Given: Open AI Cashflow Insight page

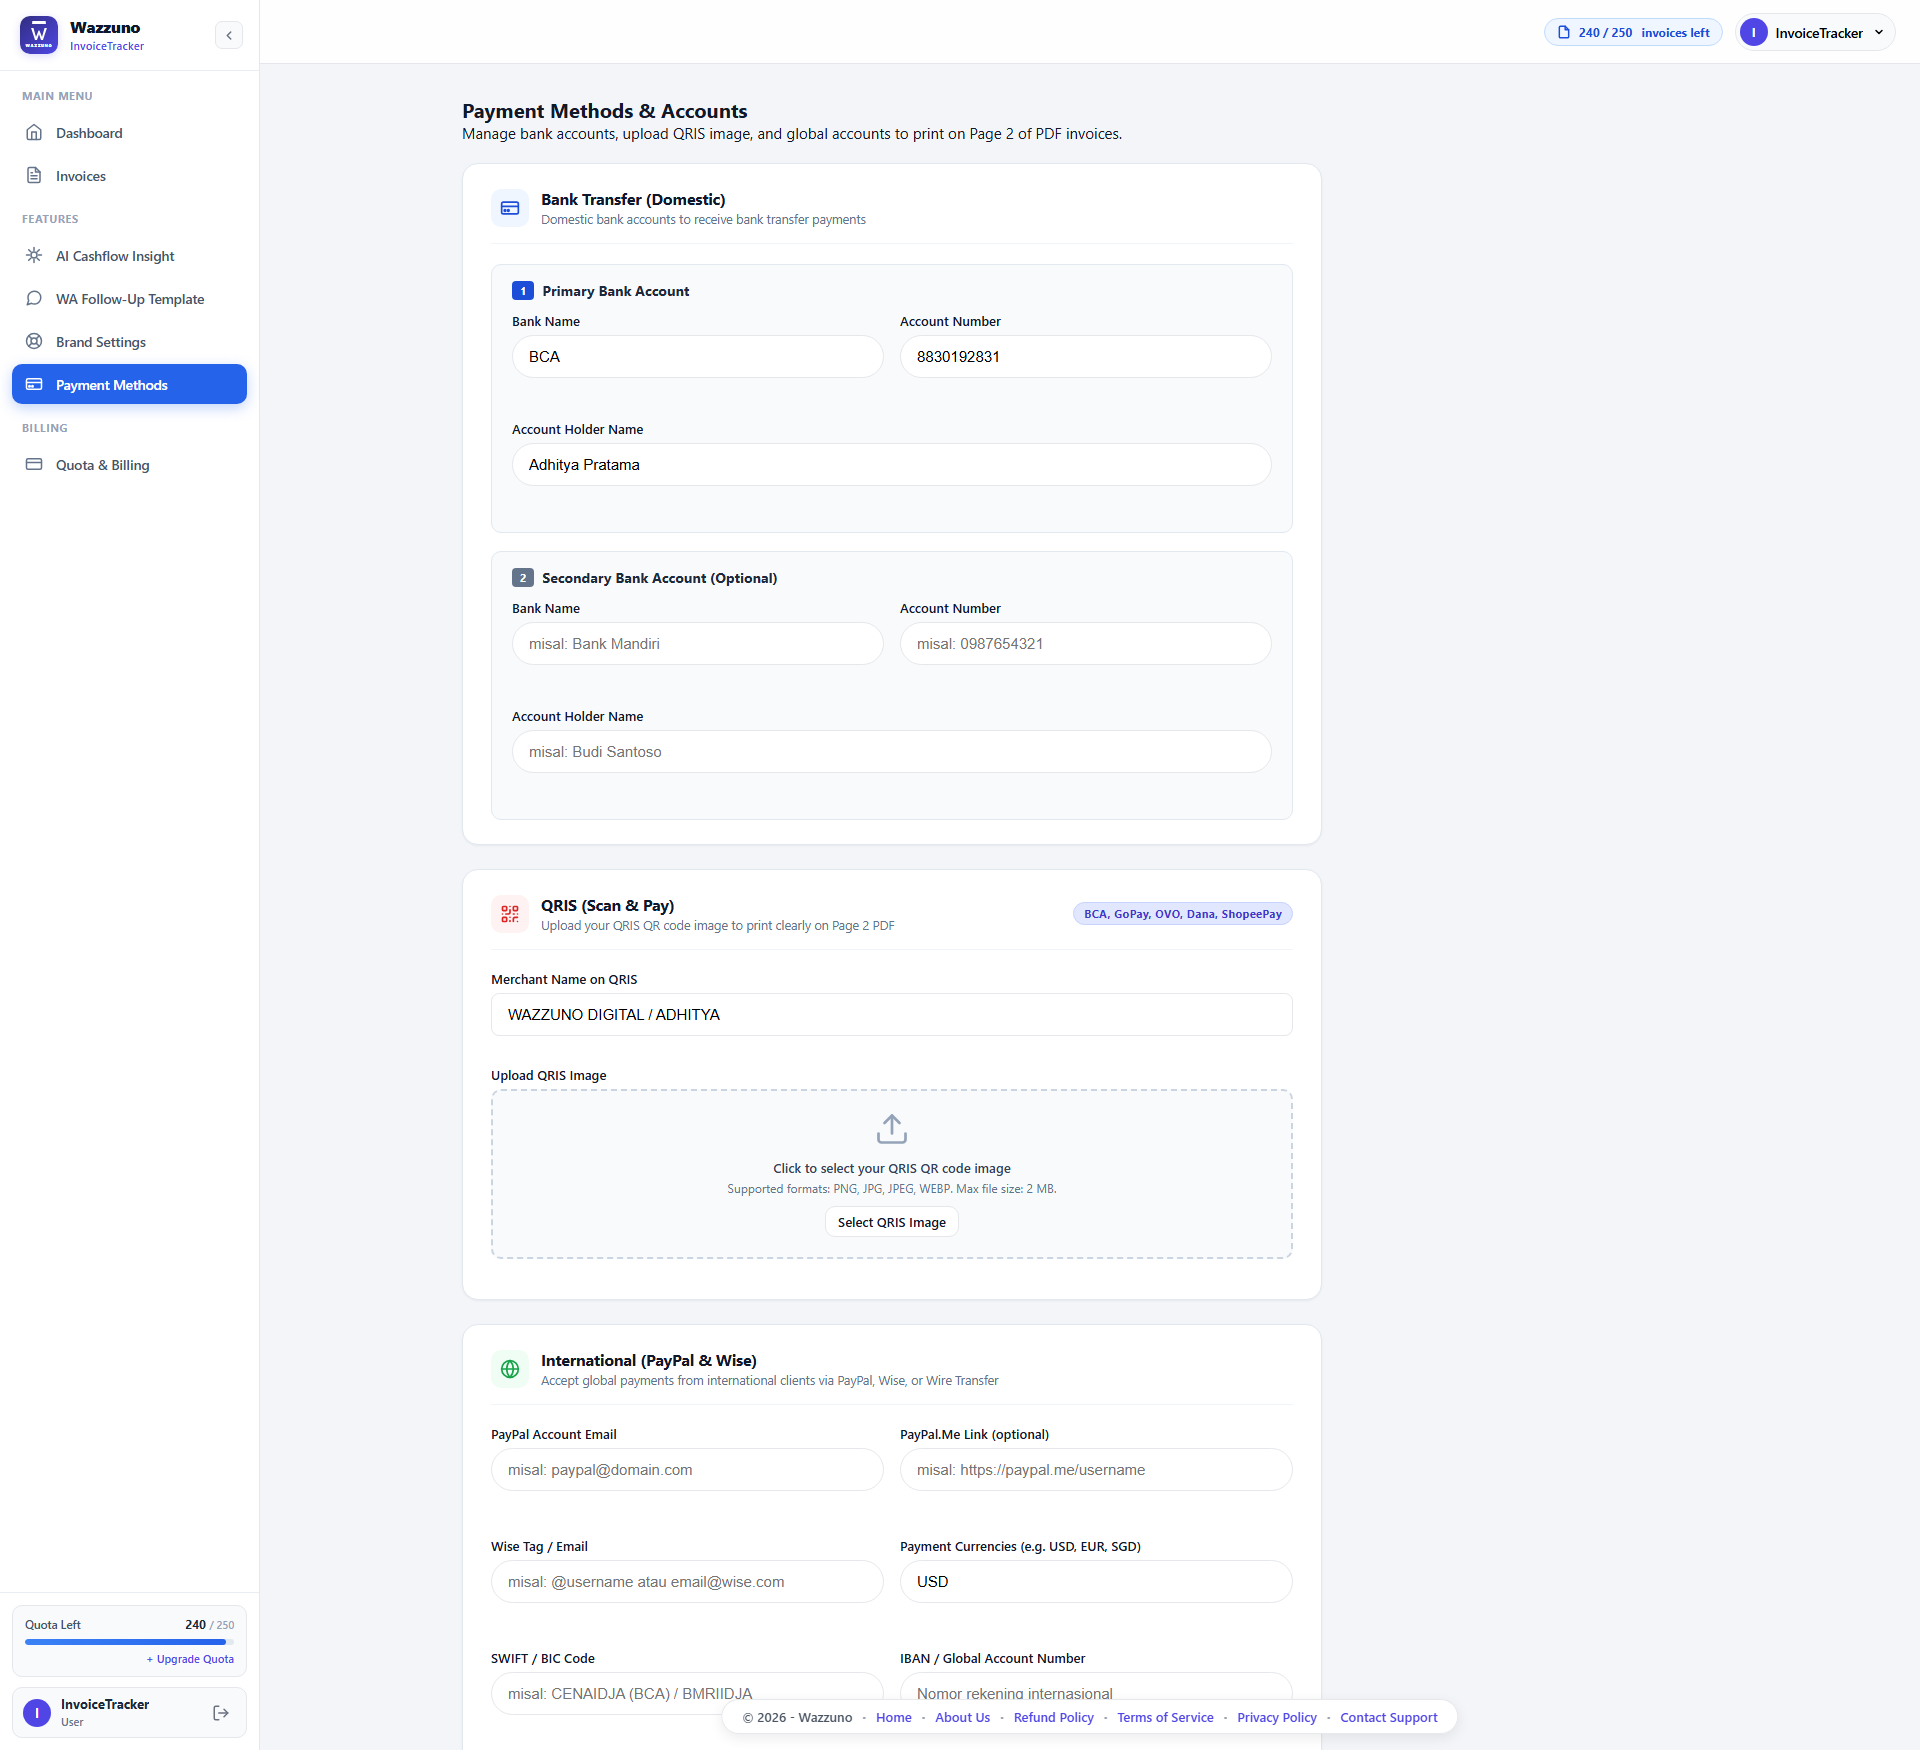Looking at the screenshot, I should coord(129,256).
